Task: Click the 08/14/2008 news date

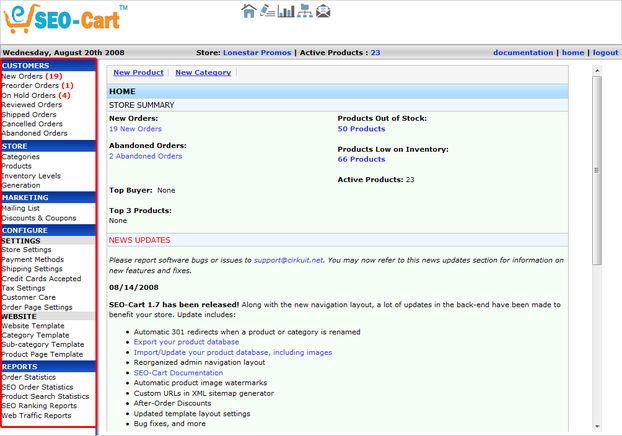Action: 134,287
